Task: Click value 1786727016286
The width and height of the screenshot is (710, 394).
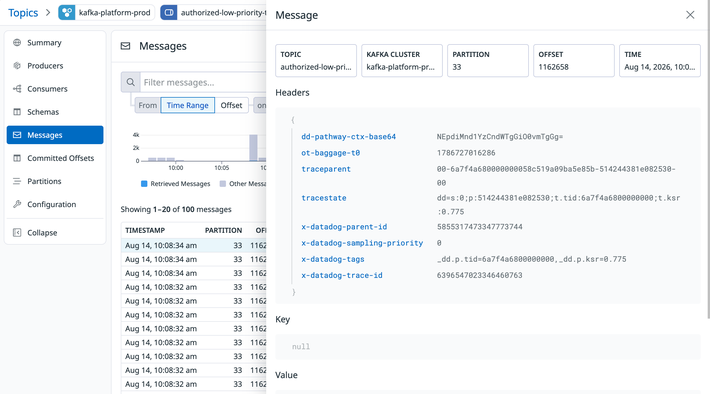Action: [466, 153]
